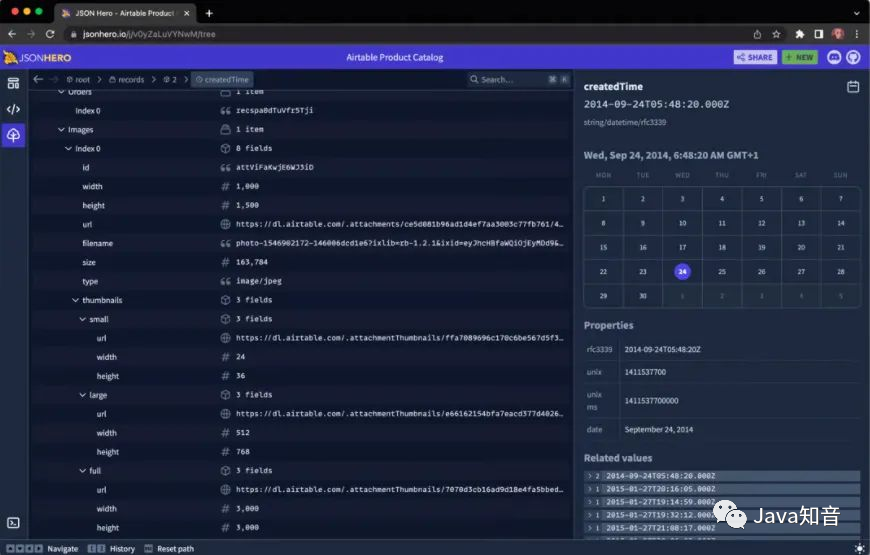Open the Chrome profile avatar

click(x=838, y=34)
